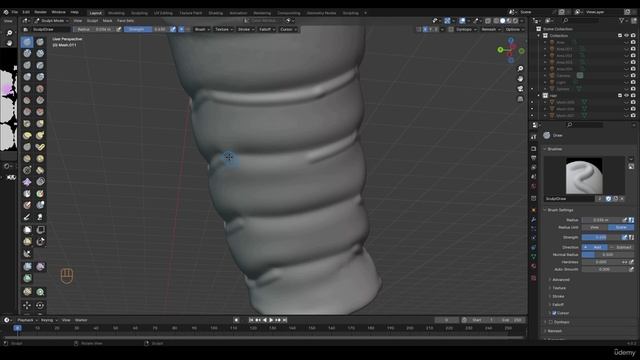Screen dimensions: 640x360
Task: Select wireframe viewport shading mode
Action: 496,21
